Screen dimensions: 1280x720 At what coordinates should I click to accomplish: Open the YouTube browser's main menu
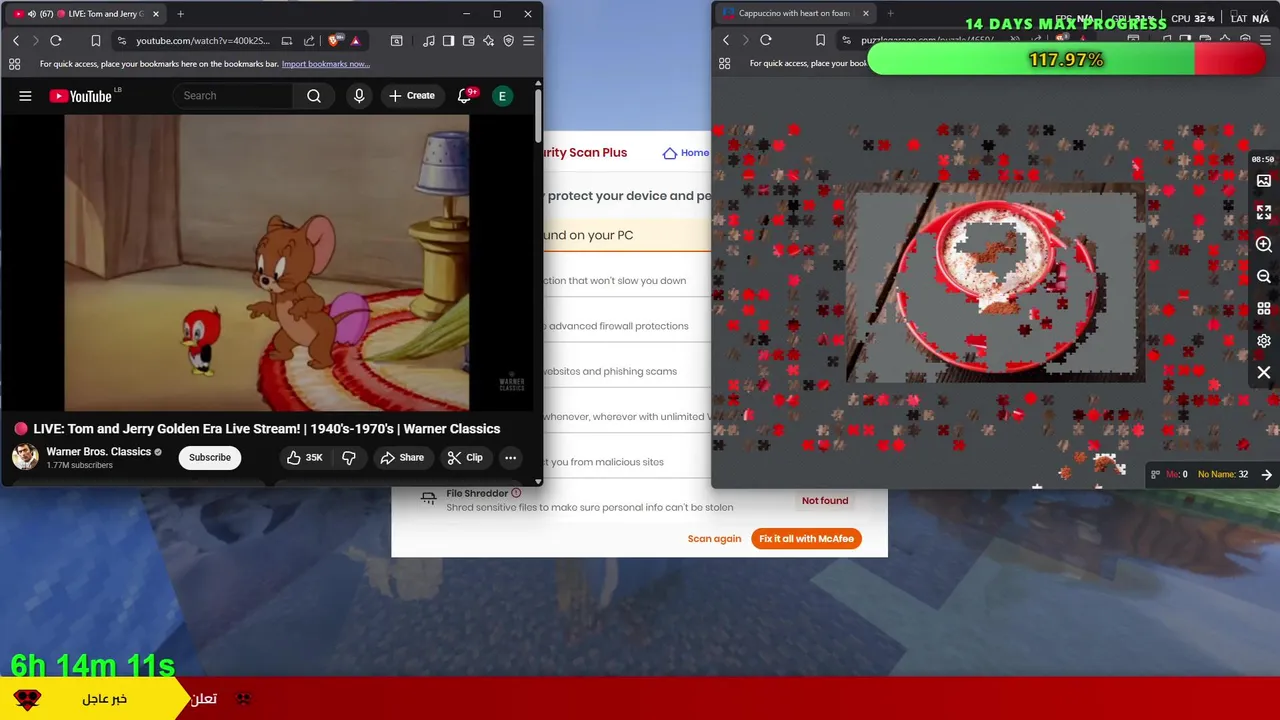click(528, 41)
